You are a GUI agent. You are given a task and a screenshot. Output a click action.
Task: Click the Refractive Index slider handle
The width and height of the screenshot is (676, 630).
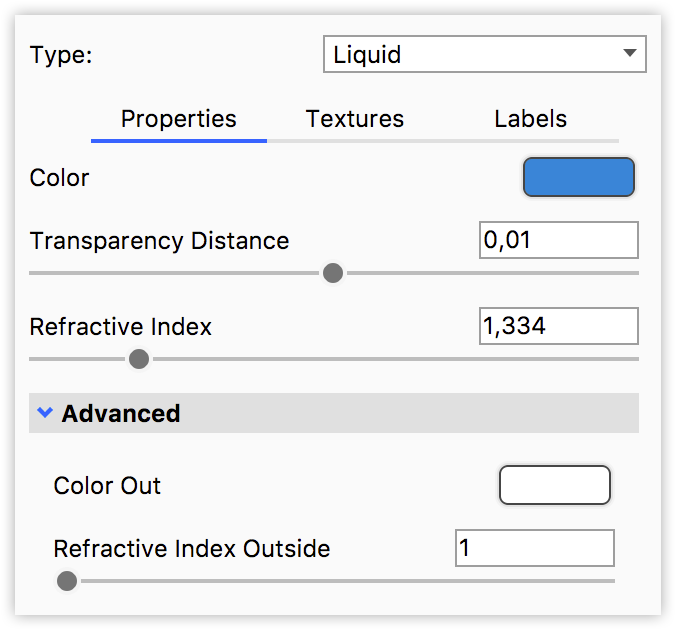point(140,359)
